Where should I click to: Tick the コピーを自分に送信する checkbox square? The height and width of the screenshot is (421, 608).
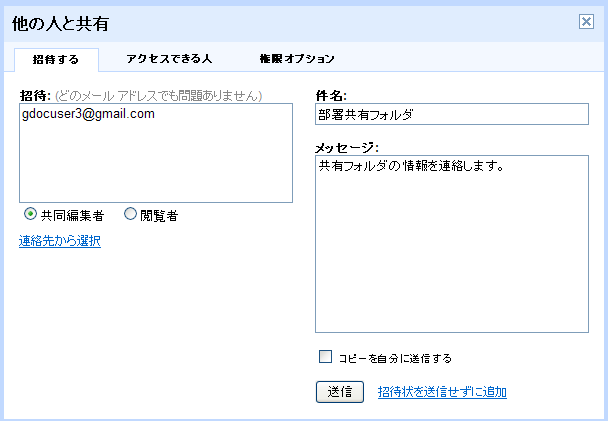tap(325, 357)
